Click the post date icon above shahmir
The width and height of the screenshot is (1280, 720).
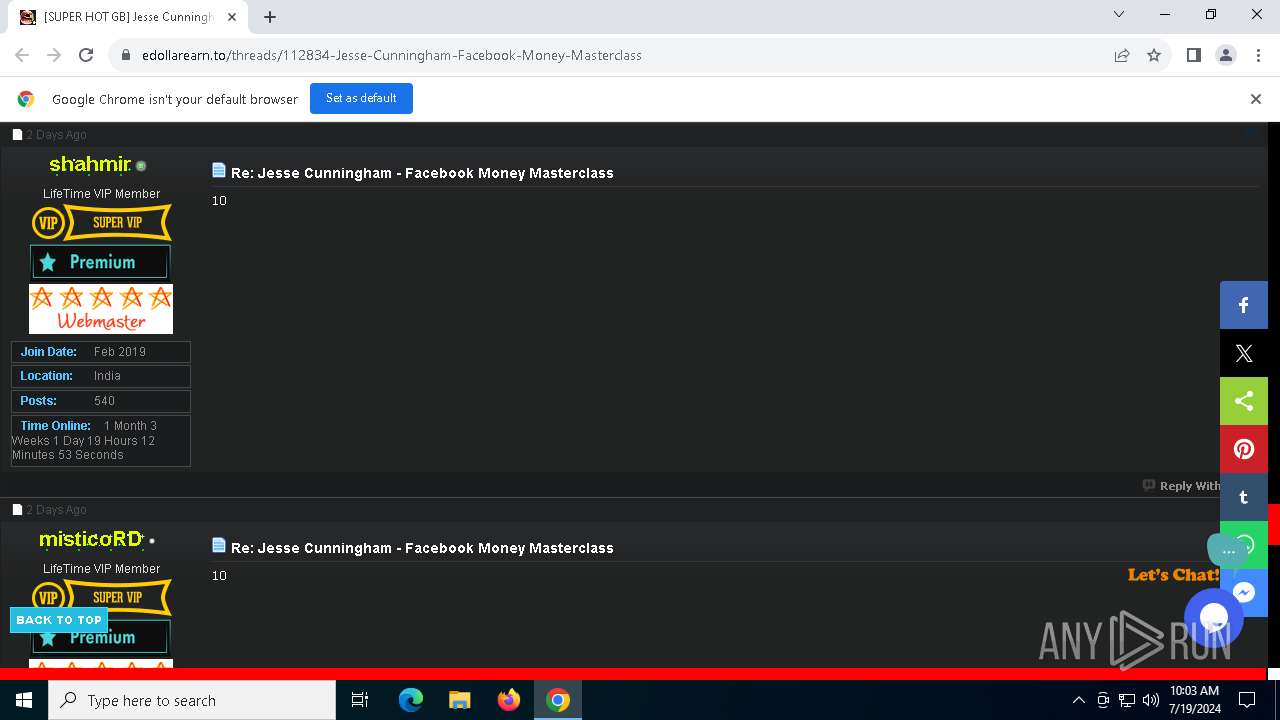(17, 134)
